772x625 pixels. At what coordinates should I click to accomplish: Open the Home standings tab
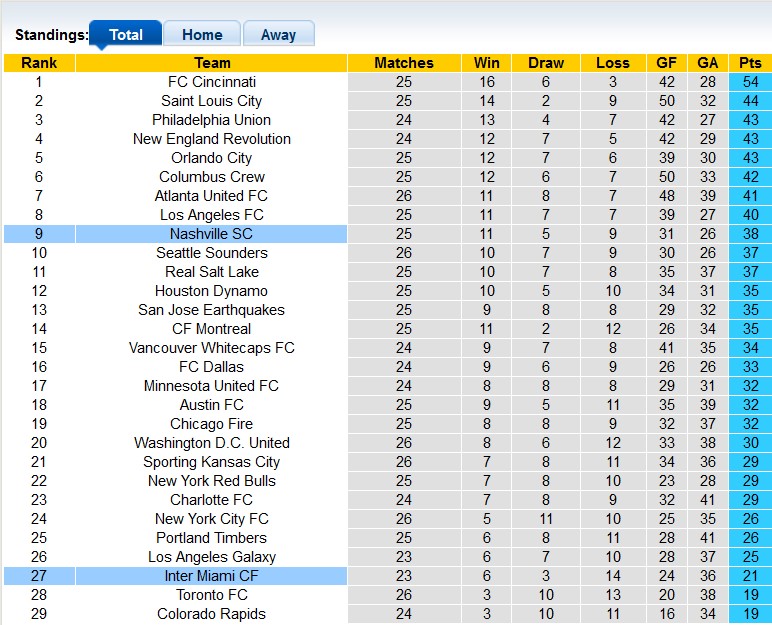(202, 34)
